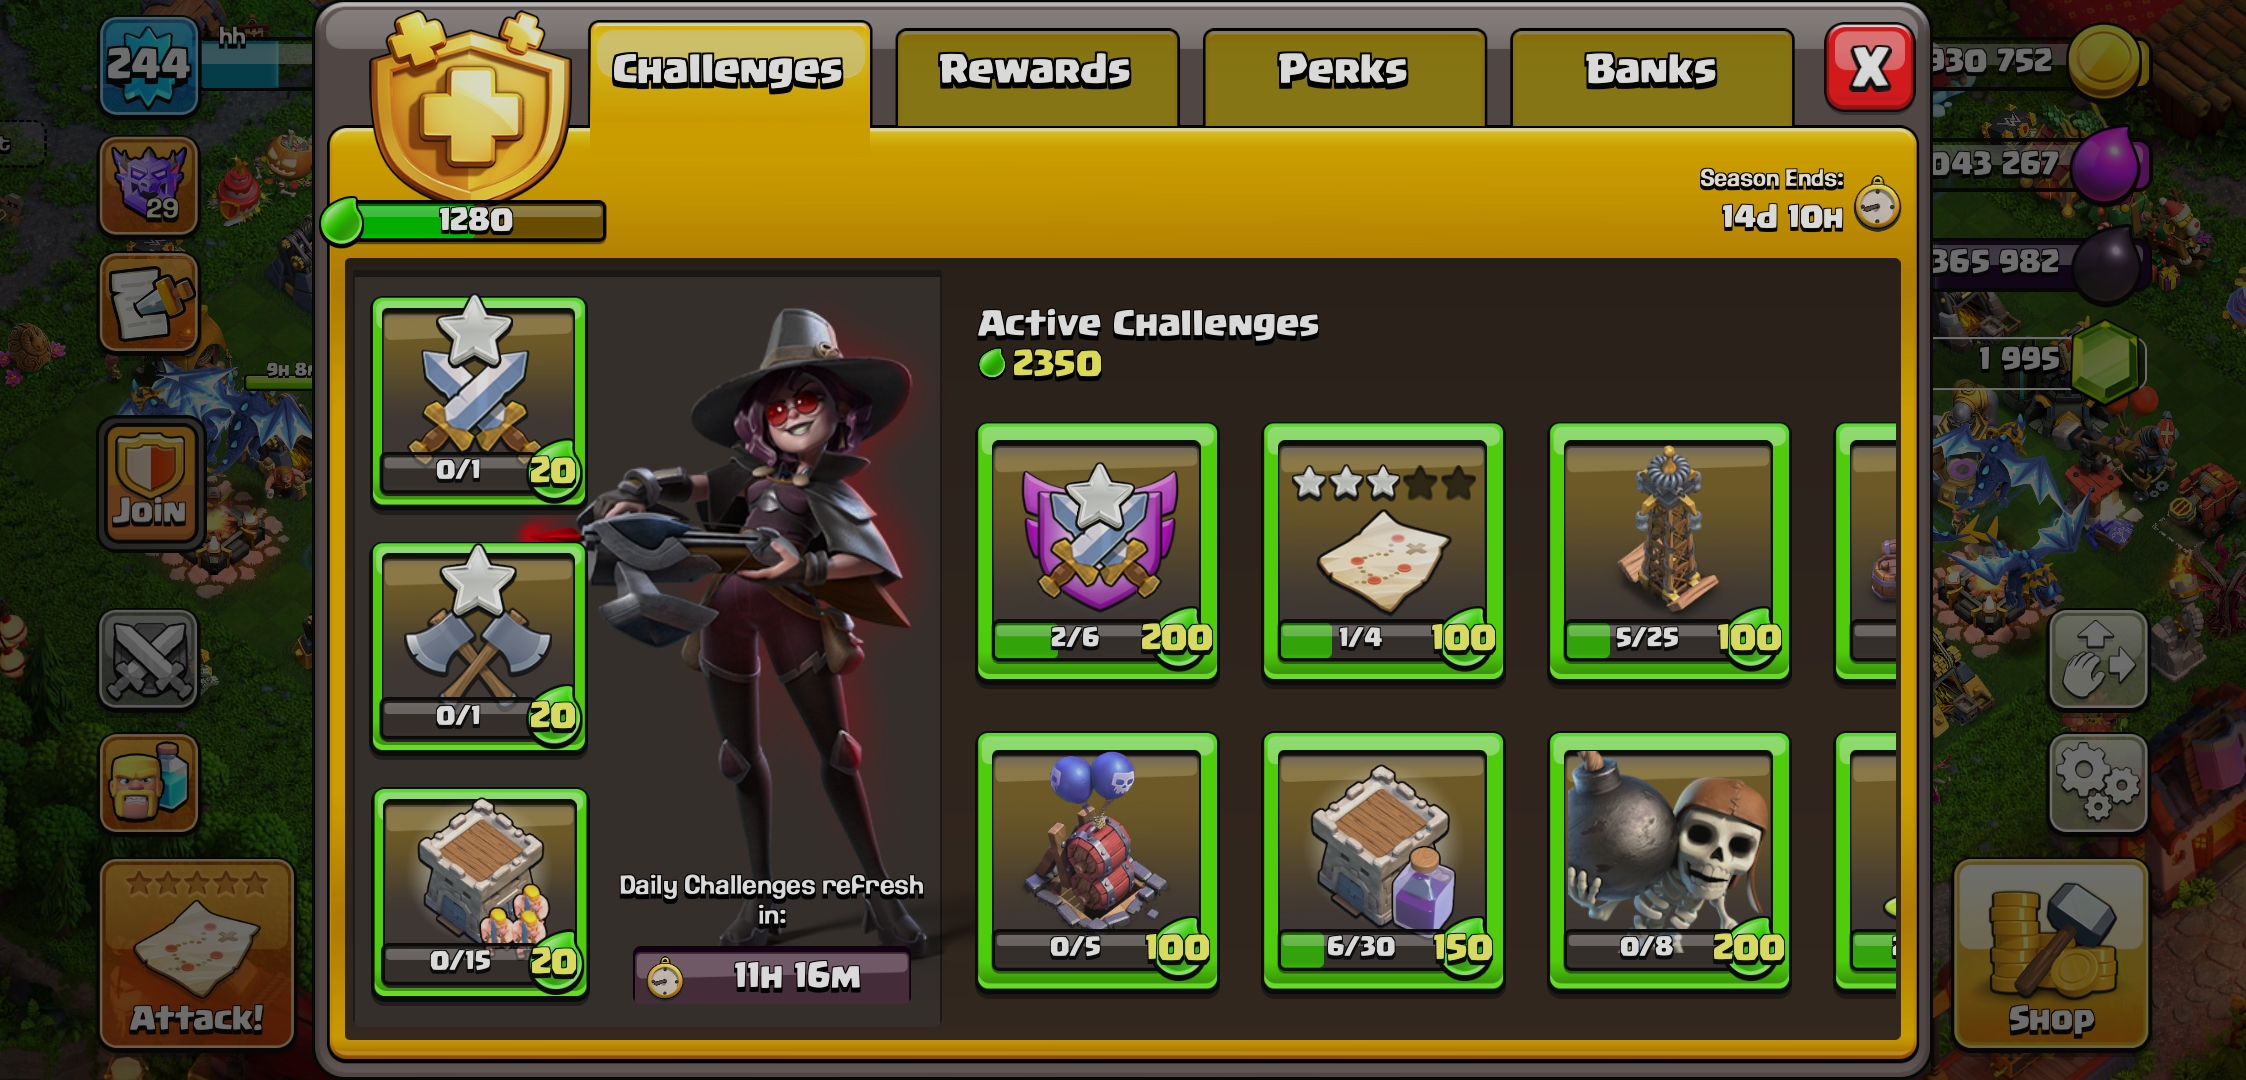Open the crossed swords daily challenge 0/1
The width and height of the screenshot is (2246, 1080).
(479, 401)
